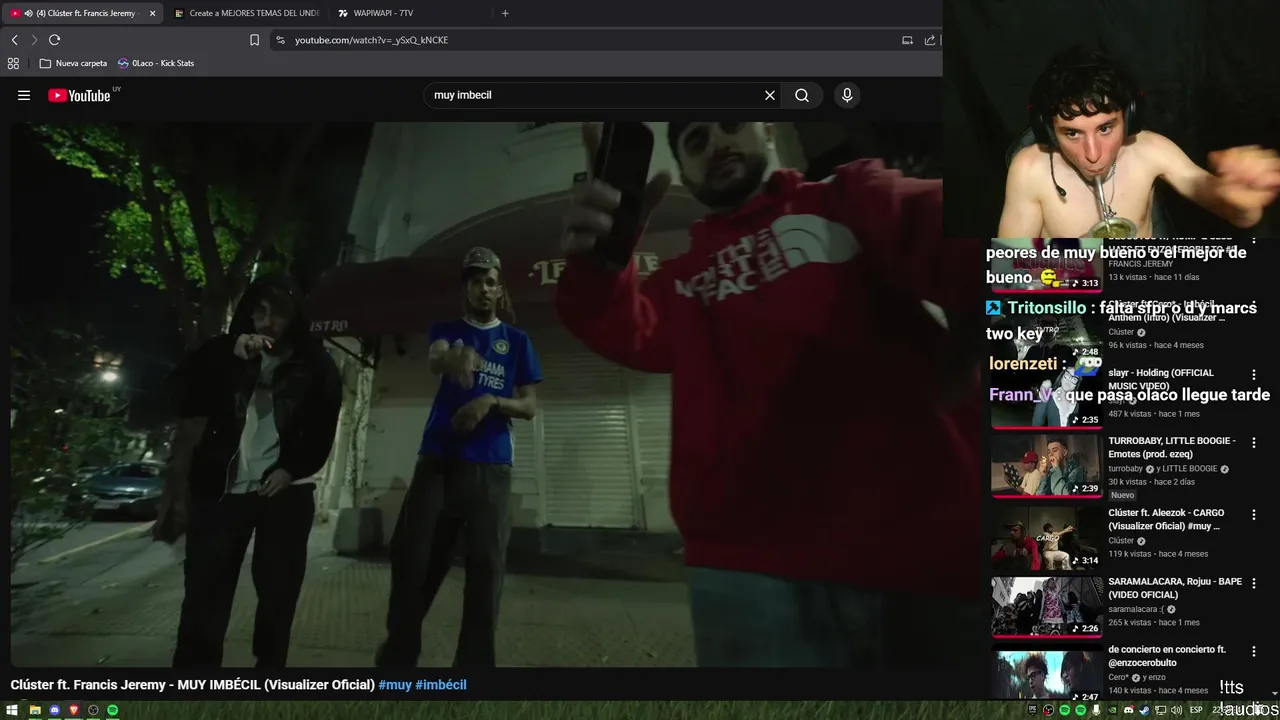Click the share icon in address bar

tap(930, 40)
